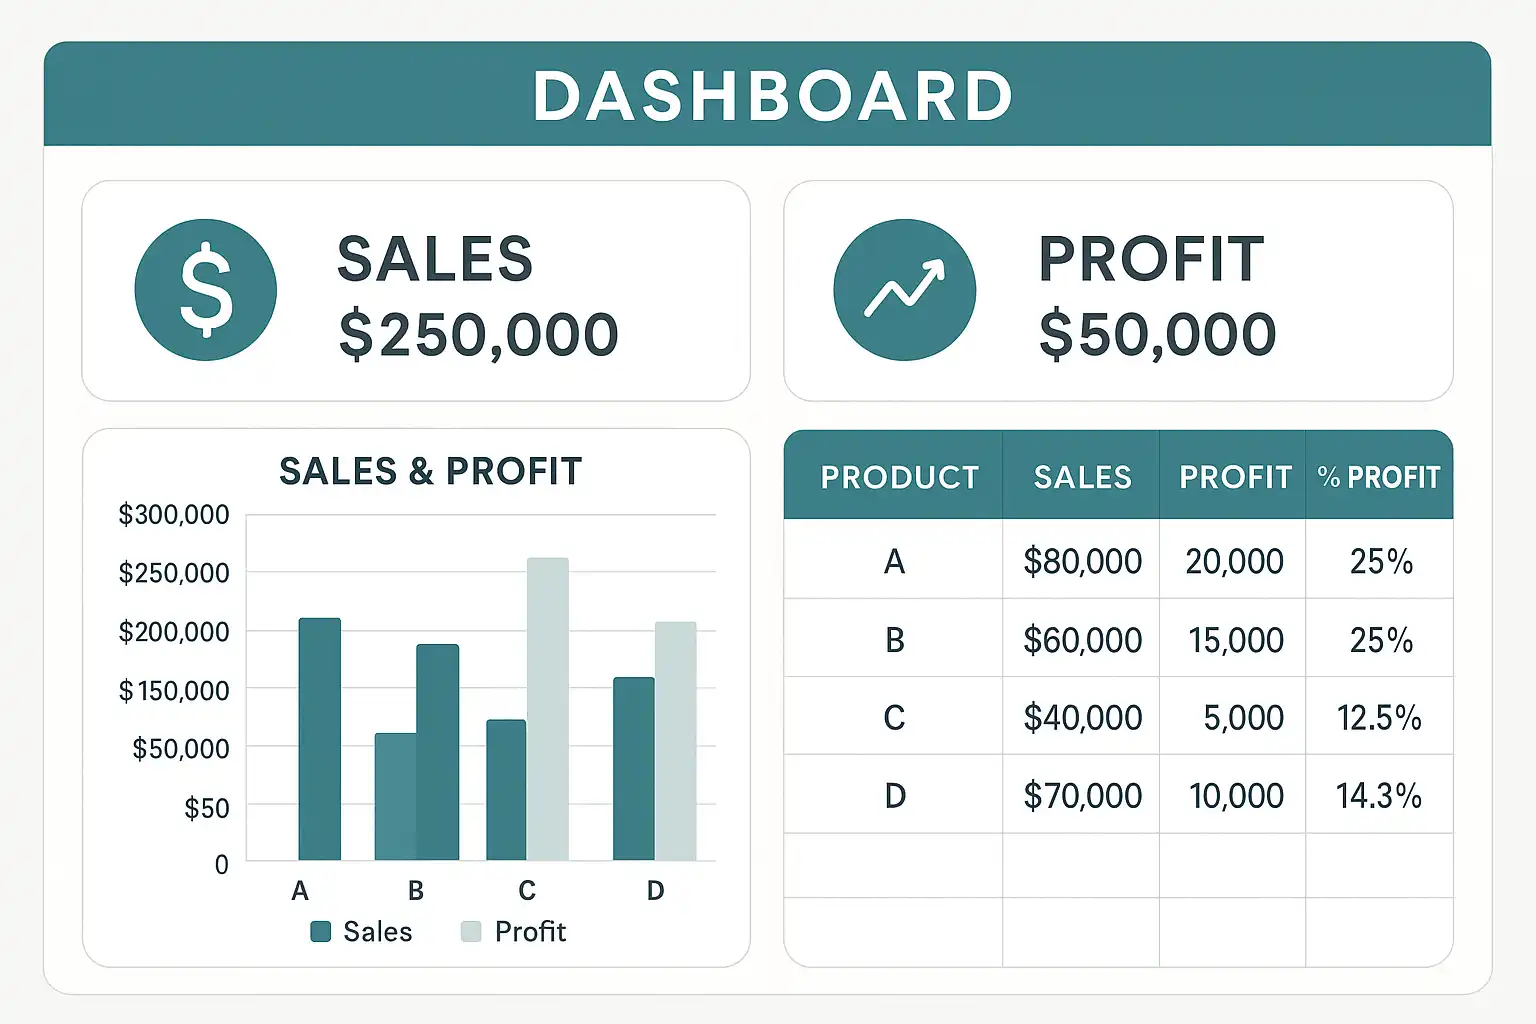
Task: Click the trending arrow icon in Profit card
Action: [904, 290]
